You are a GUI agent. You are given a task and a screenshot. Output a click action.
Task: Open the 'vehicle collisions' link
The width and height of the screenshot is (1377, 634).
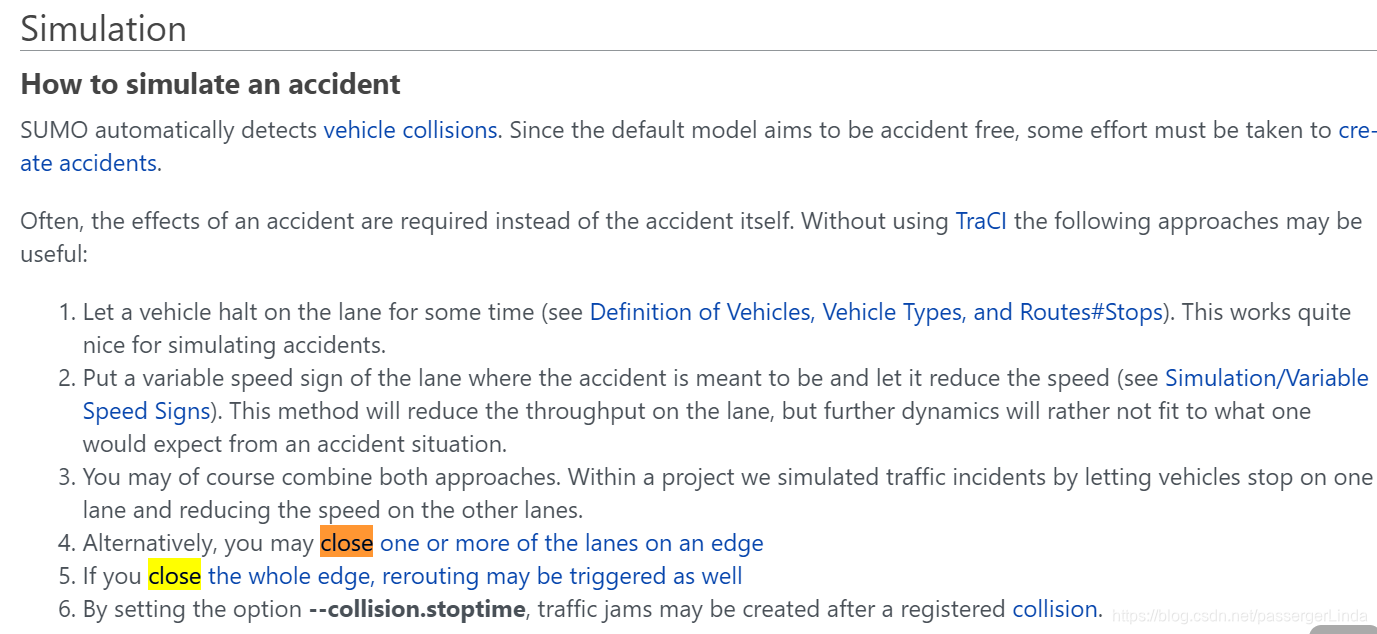pos(410,130)
